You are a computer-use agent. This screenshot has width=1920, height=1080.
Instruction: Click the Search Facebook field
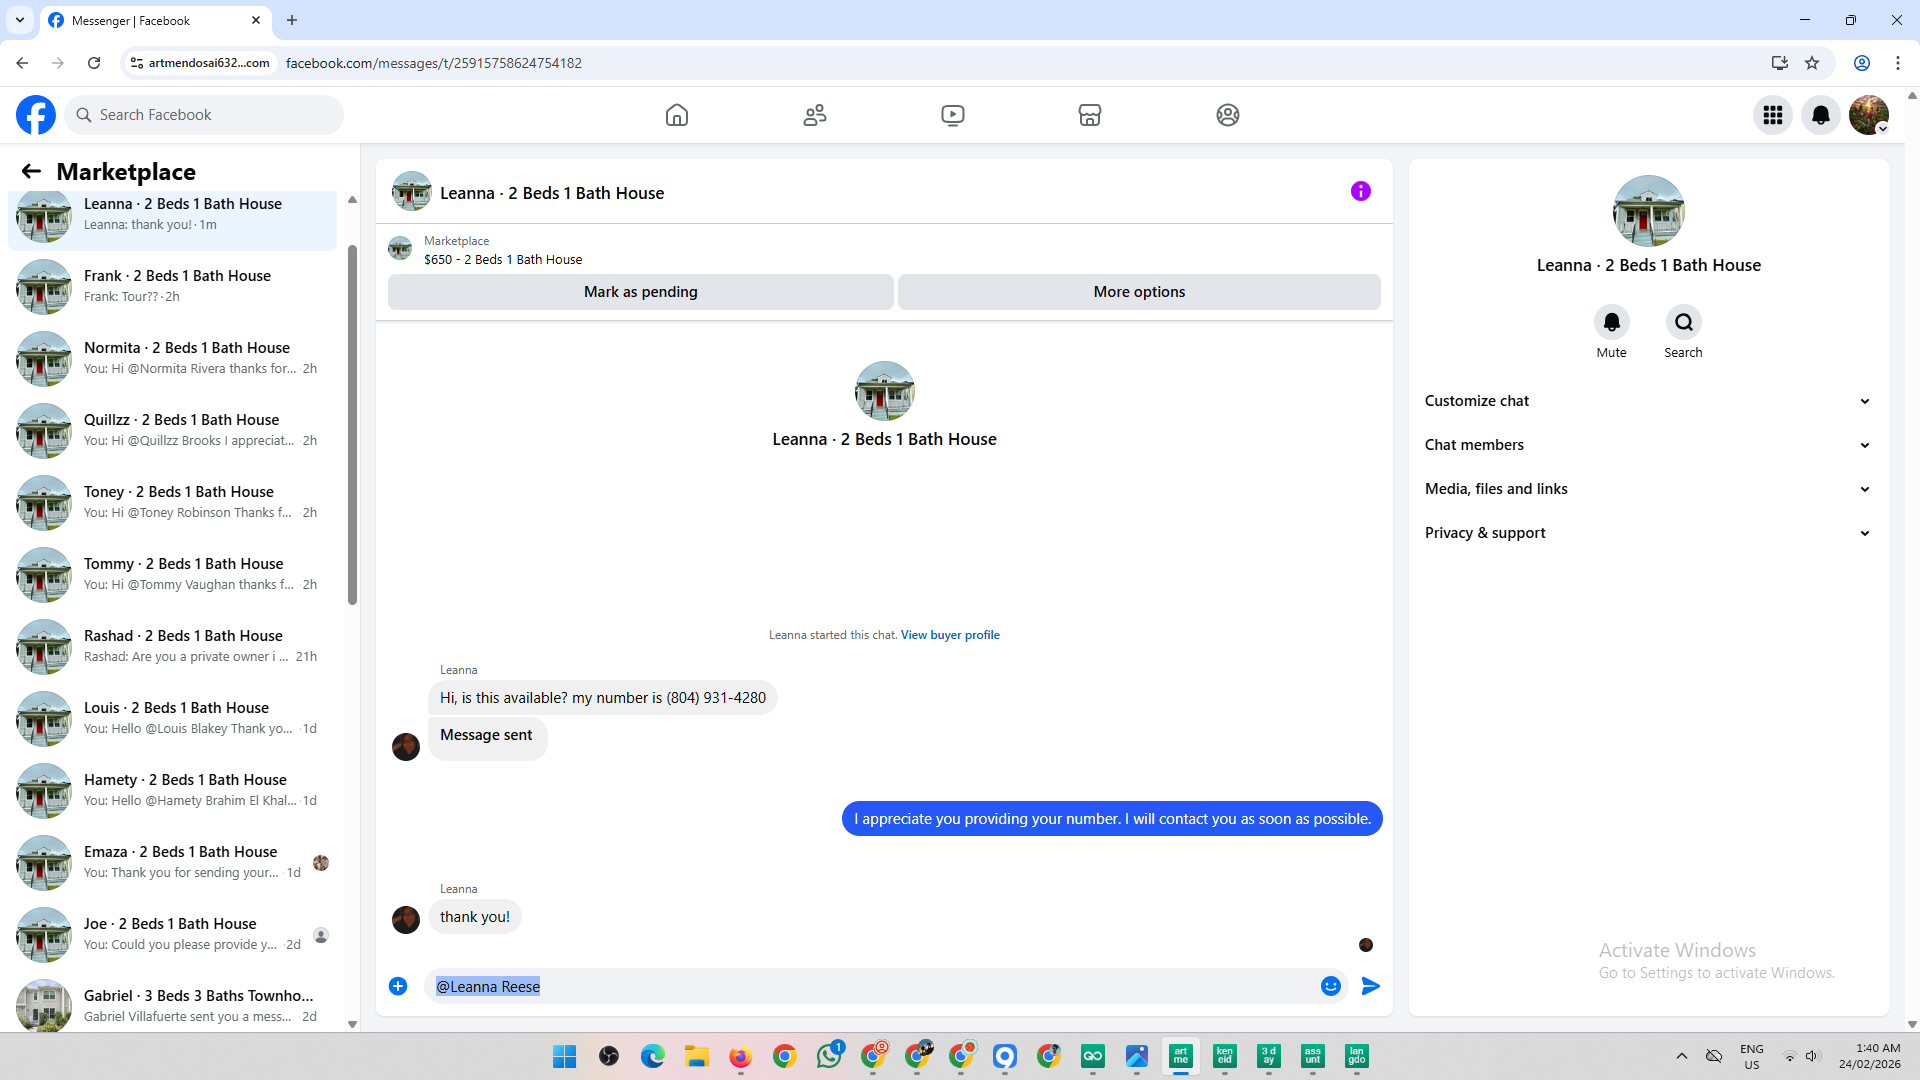205,115
